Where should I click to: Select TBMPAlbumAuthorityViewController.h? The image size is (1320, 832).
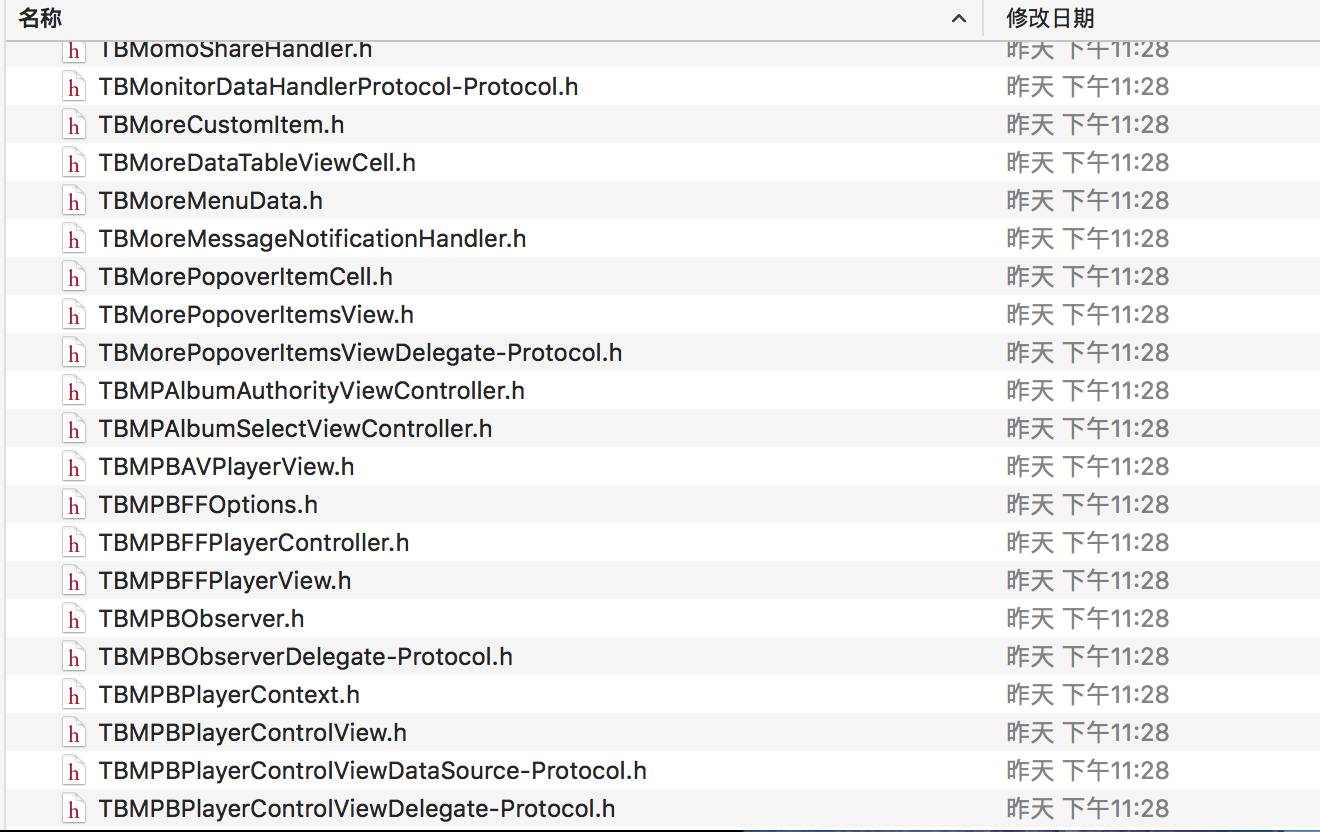(x=311, y=391)
